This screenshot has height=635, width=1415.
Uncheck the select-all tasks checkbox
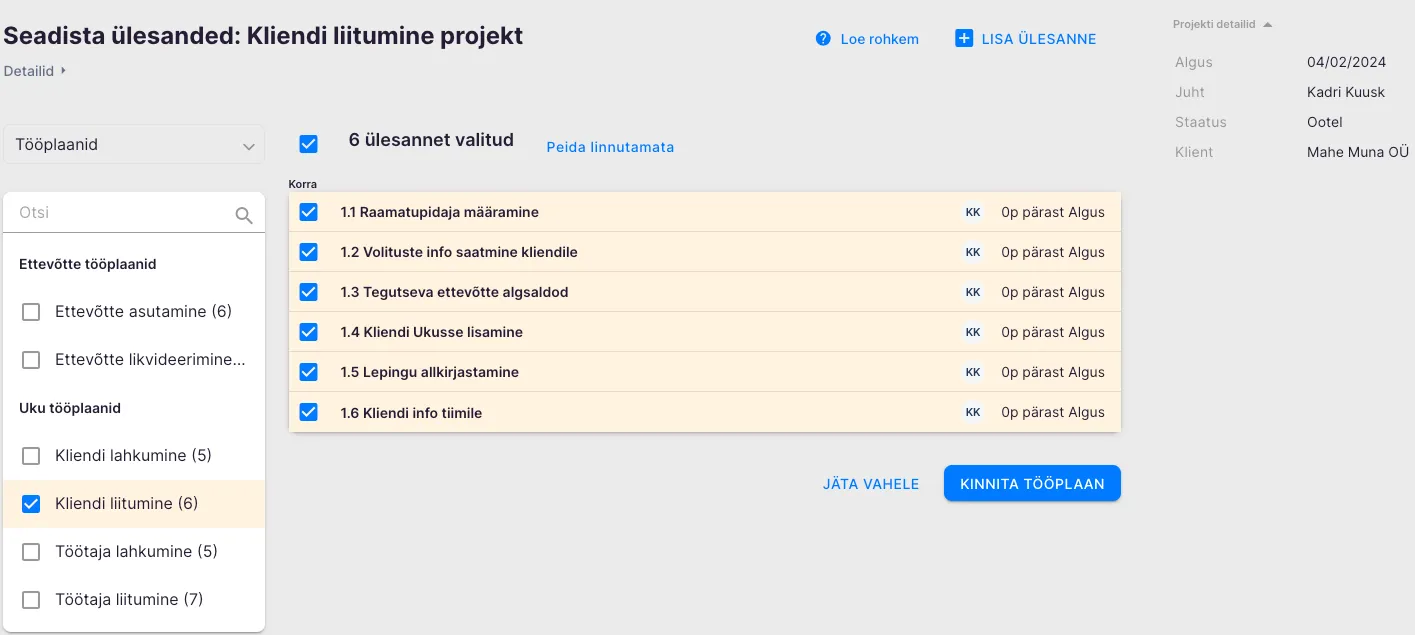(309, 144)
